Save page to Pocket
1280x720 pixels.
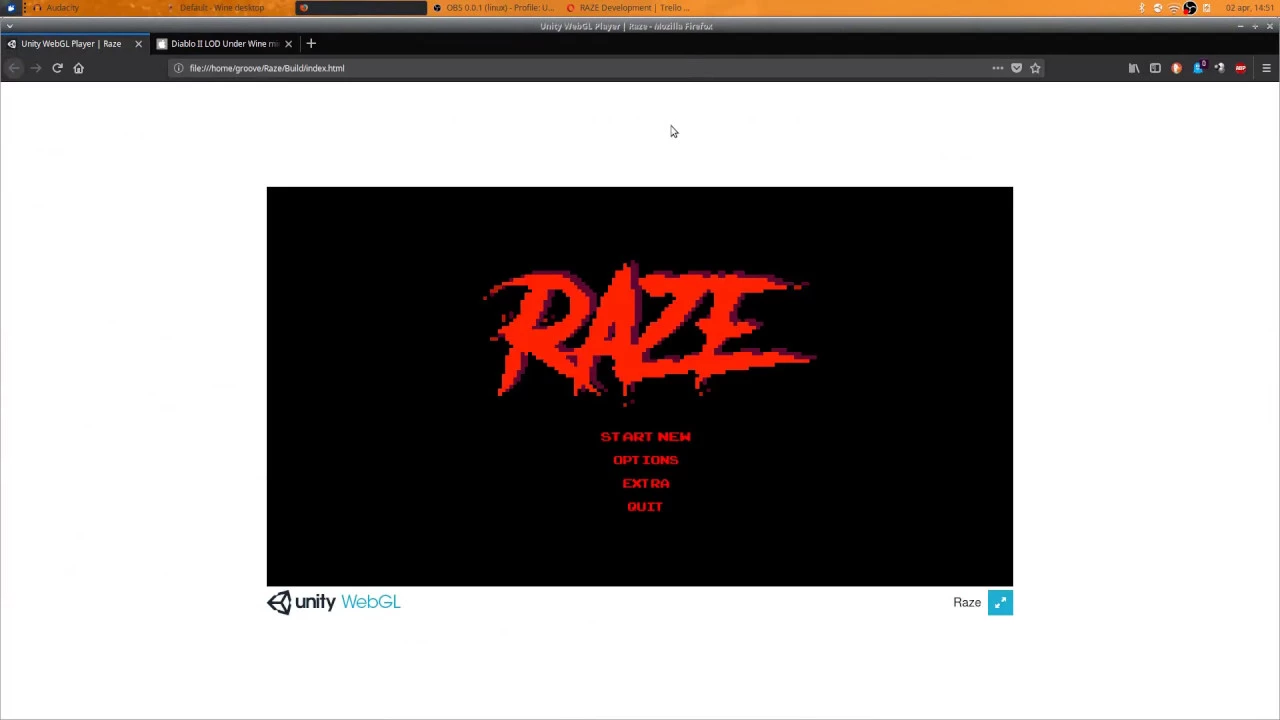[x=1016, y=68]
